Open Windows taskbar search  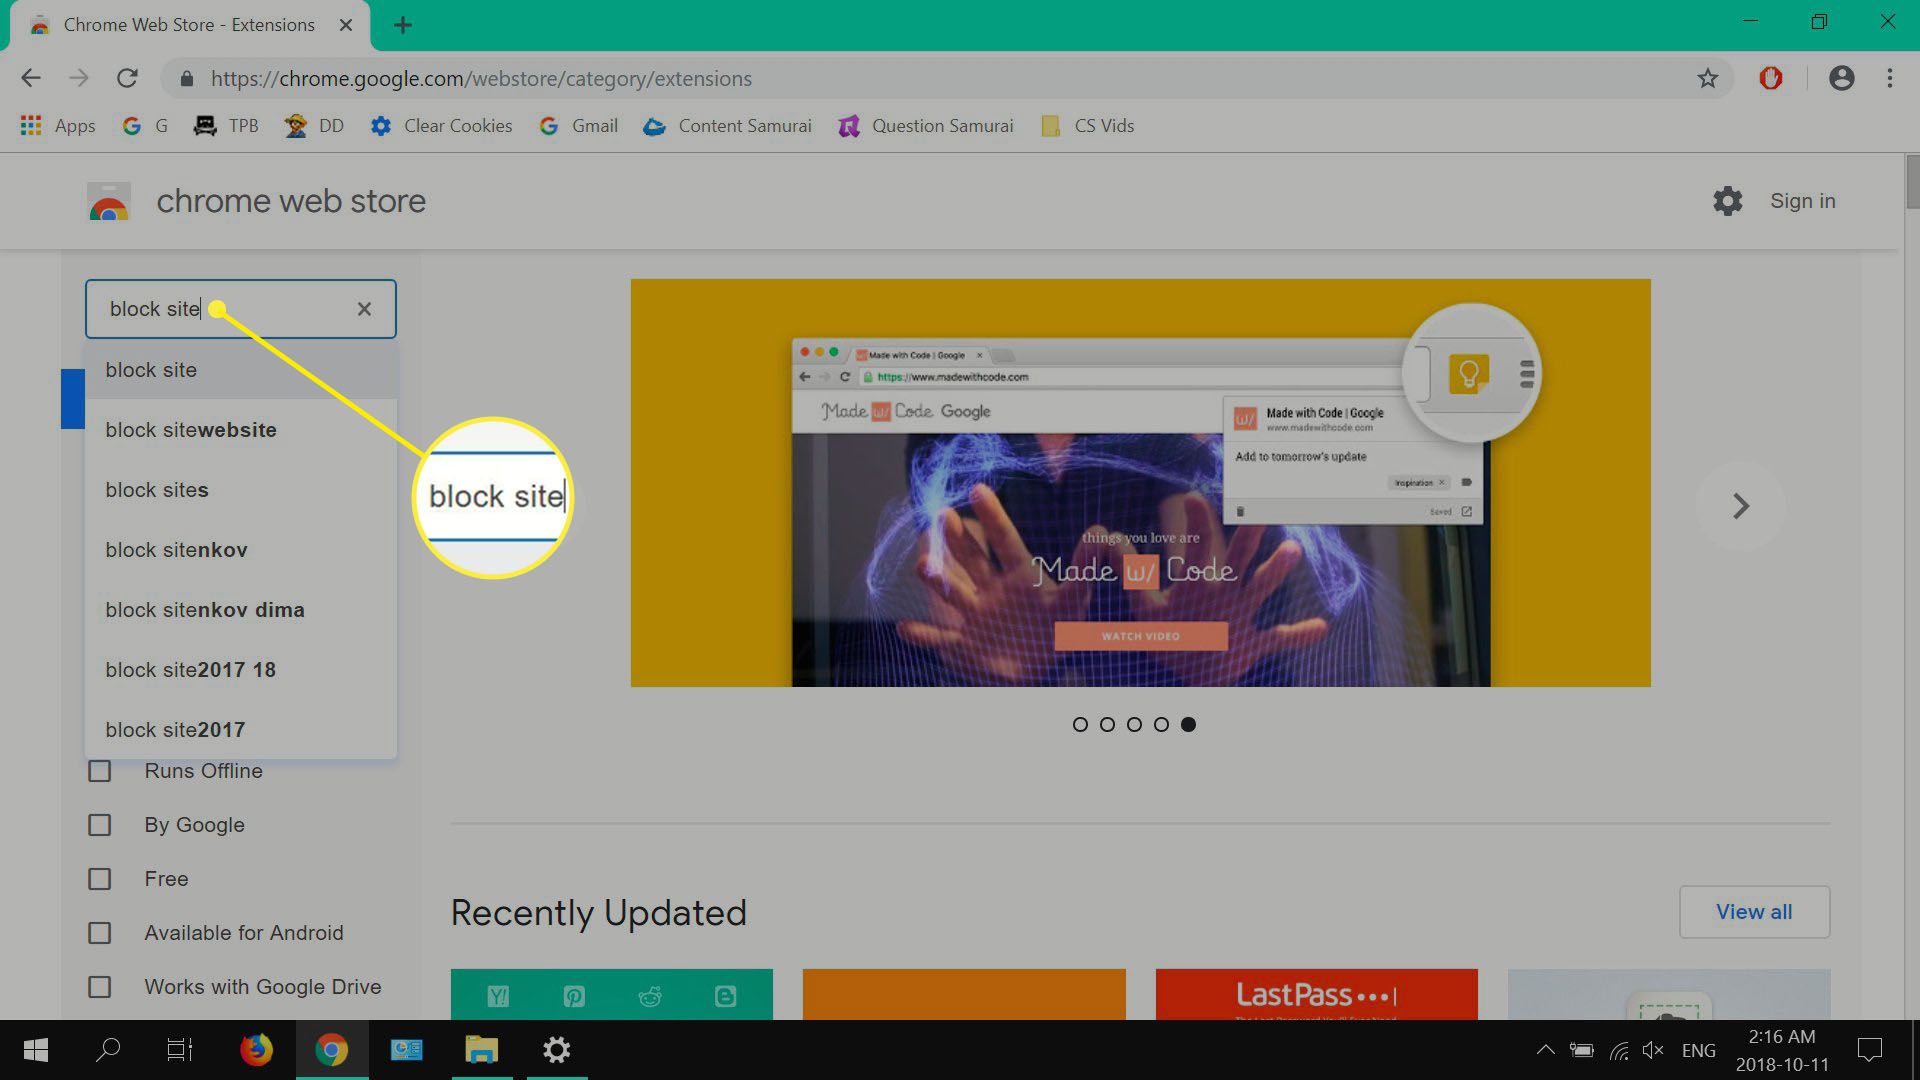(x=108, y=1050)
